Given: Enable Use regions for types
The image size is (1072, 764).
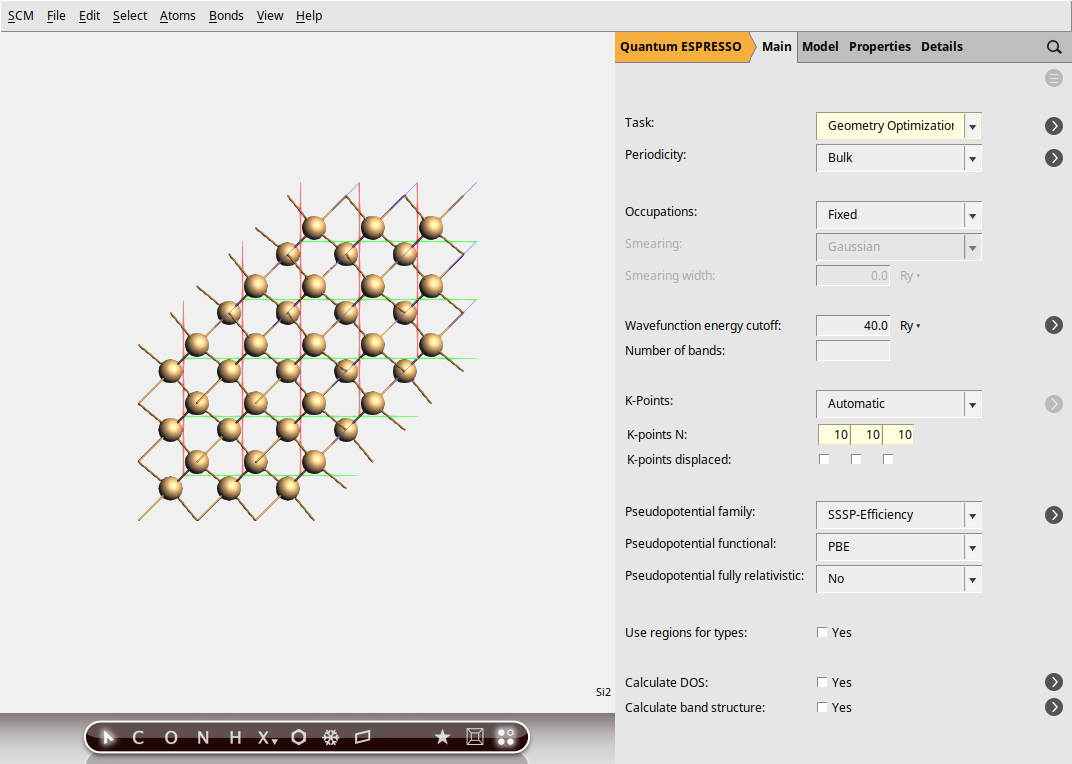Looking at the screenshot, I should pos(822,632).
